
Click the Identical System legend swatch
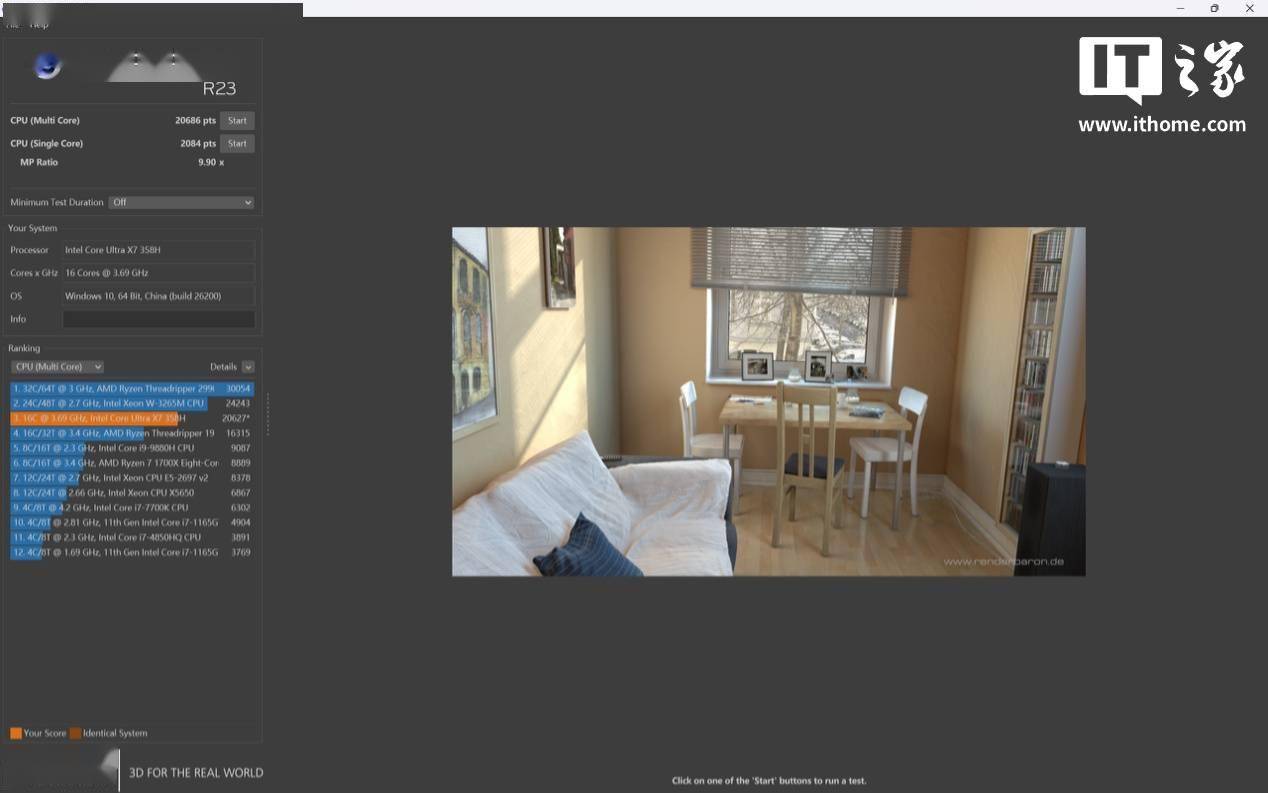(x=76, y=733)
